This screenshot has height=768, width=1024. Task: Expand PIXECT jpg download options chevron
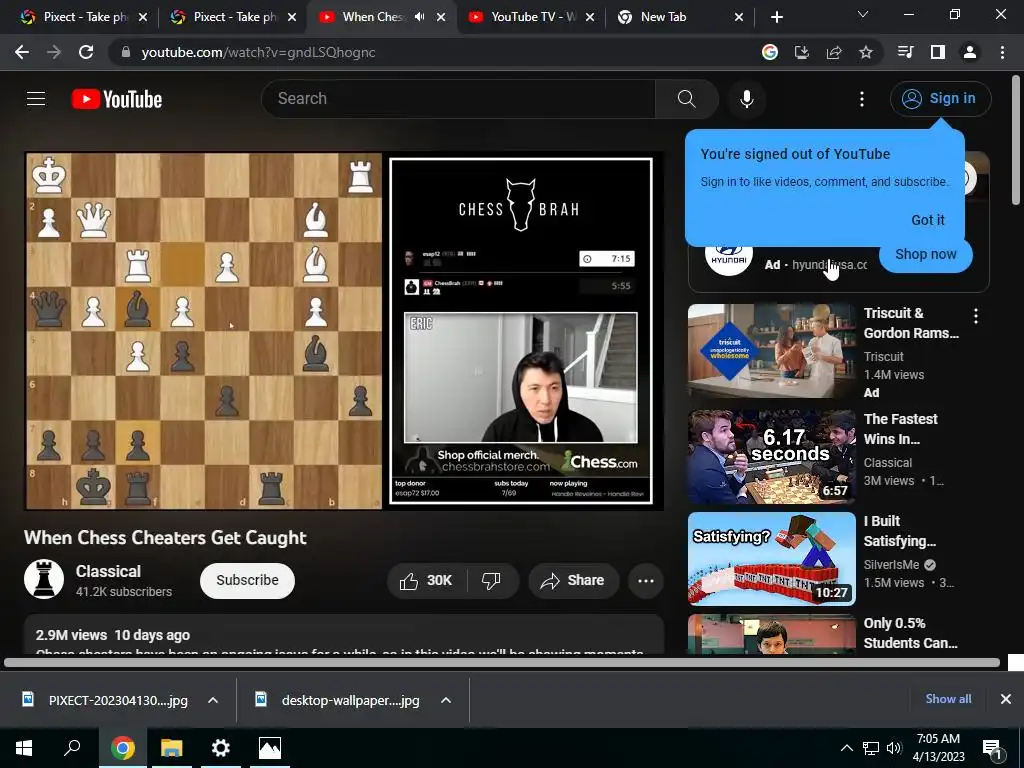tap(213, 700)
